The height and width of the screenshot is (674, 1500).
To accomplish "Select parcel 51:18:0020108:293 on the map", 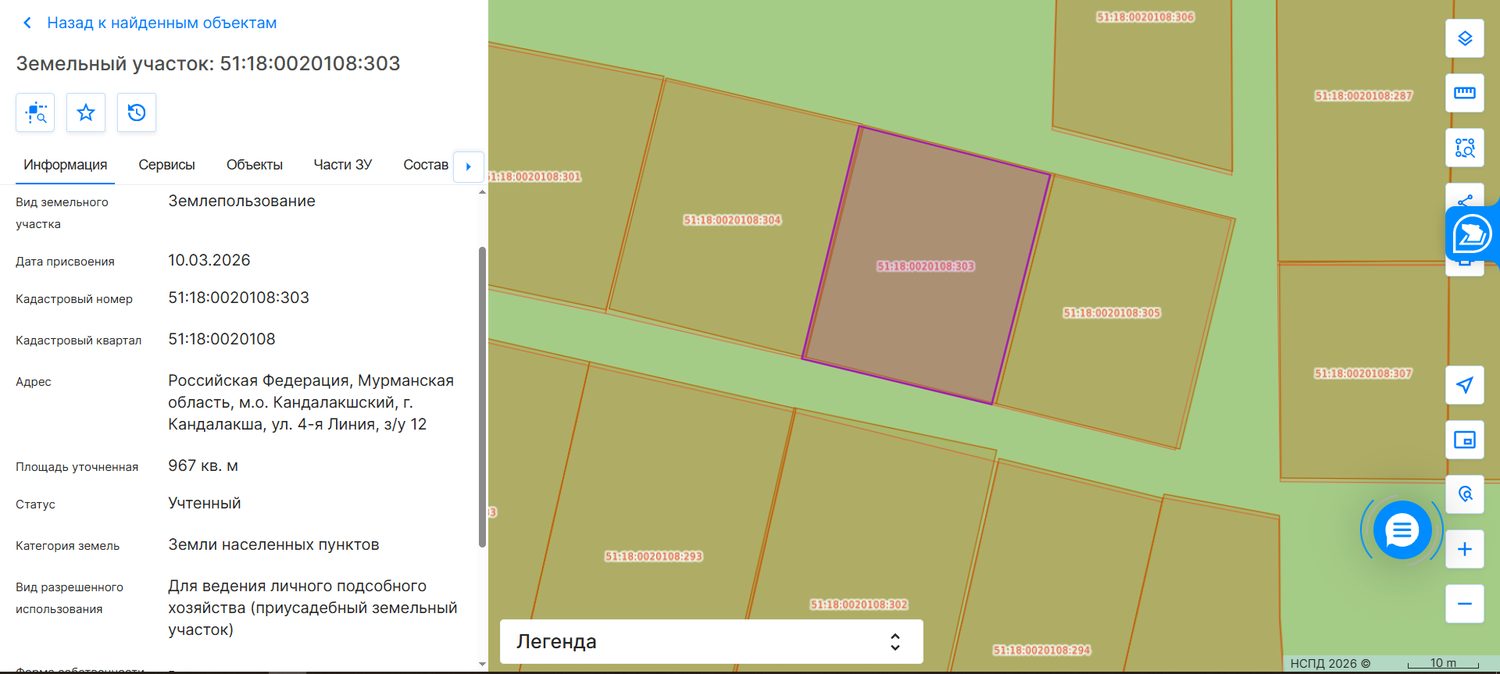I will pyautogui.click(x=654, y=556).
